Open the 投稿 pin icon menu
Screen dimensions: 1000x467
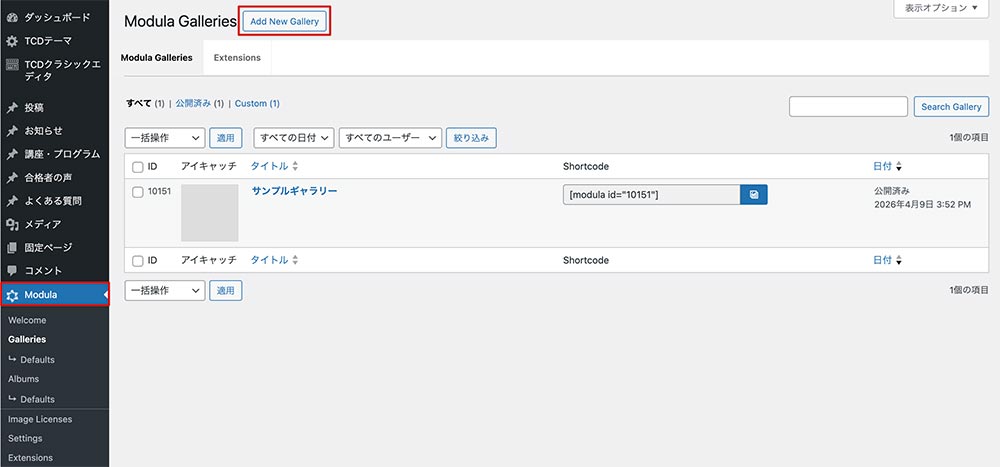12,107
